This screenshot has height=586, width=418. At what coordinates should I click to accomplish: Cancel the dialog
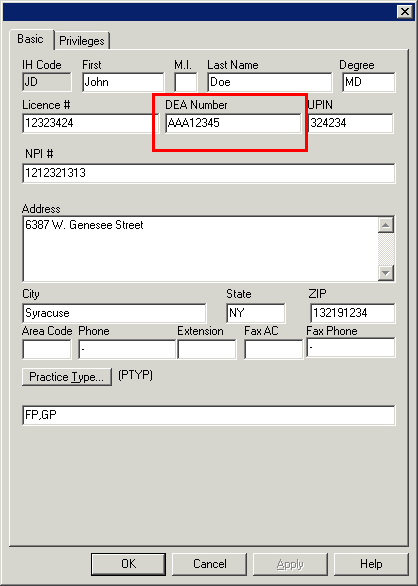pyautogui.click(x=209, y=564)
